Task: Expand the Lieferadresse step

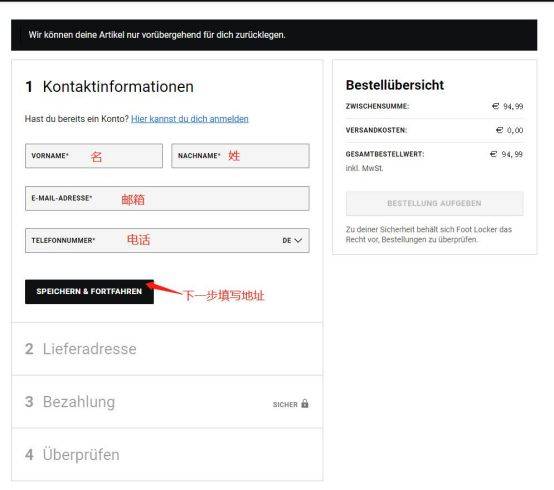Action: point(167,349)
